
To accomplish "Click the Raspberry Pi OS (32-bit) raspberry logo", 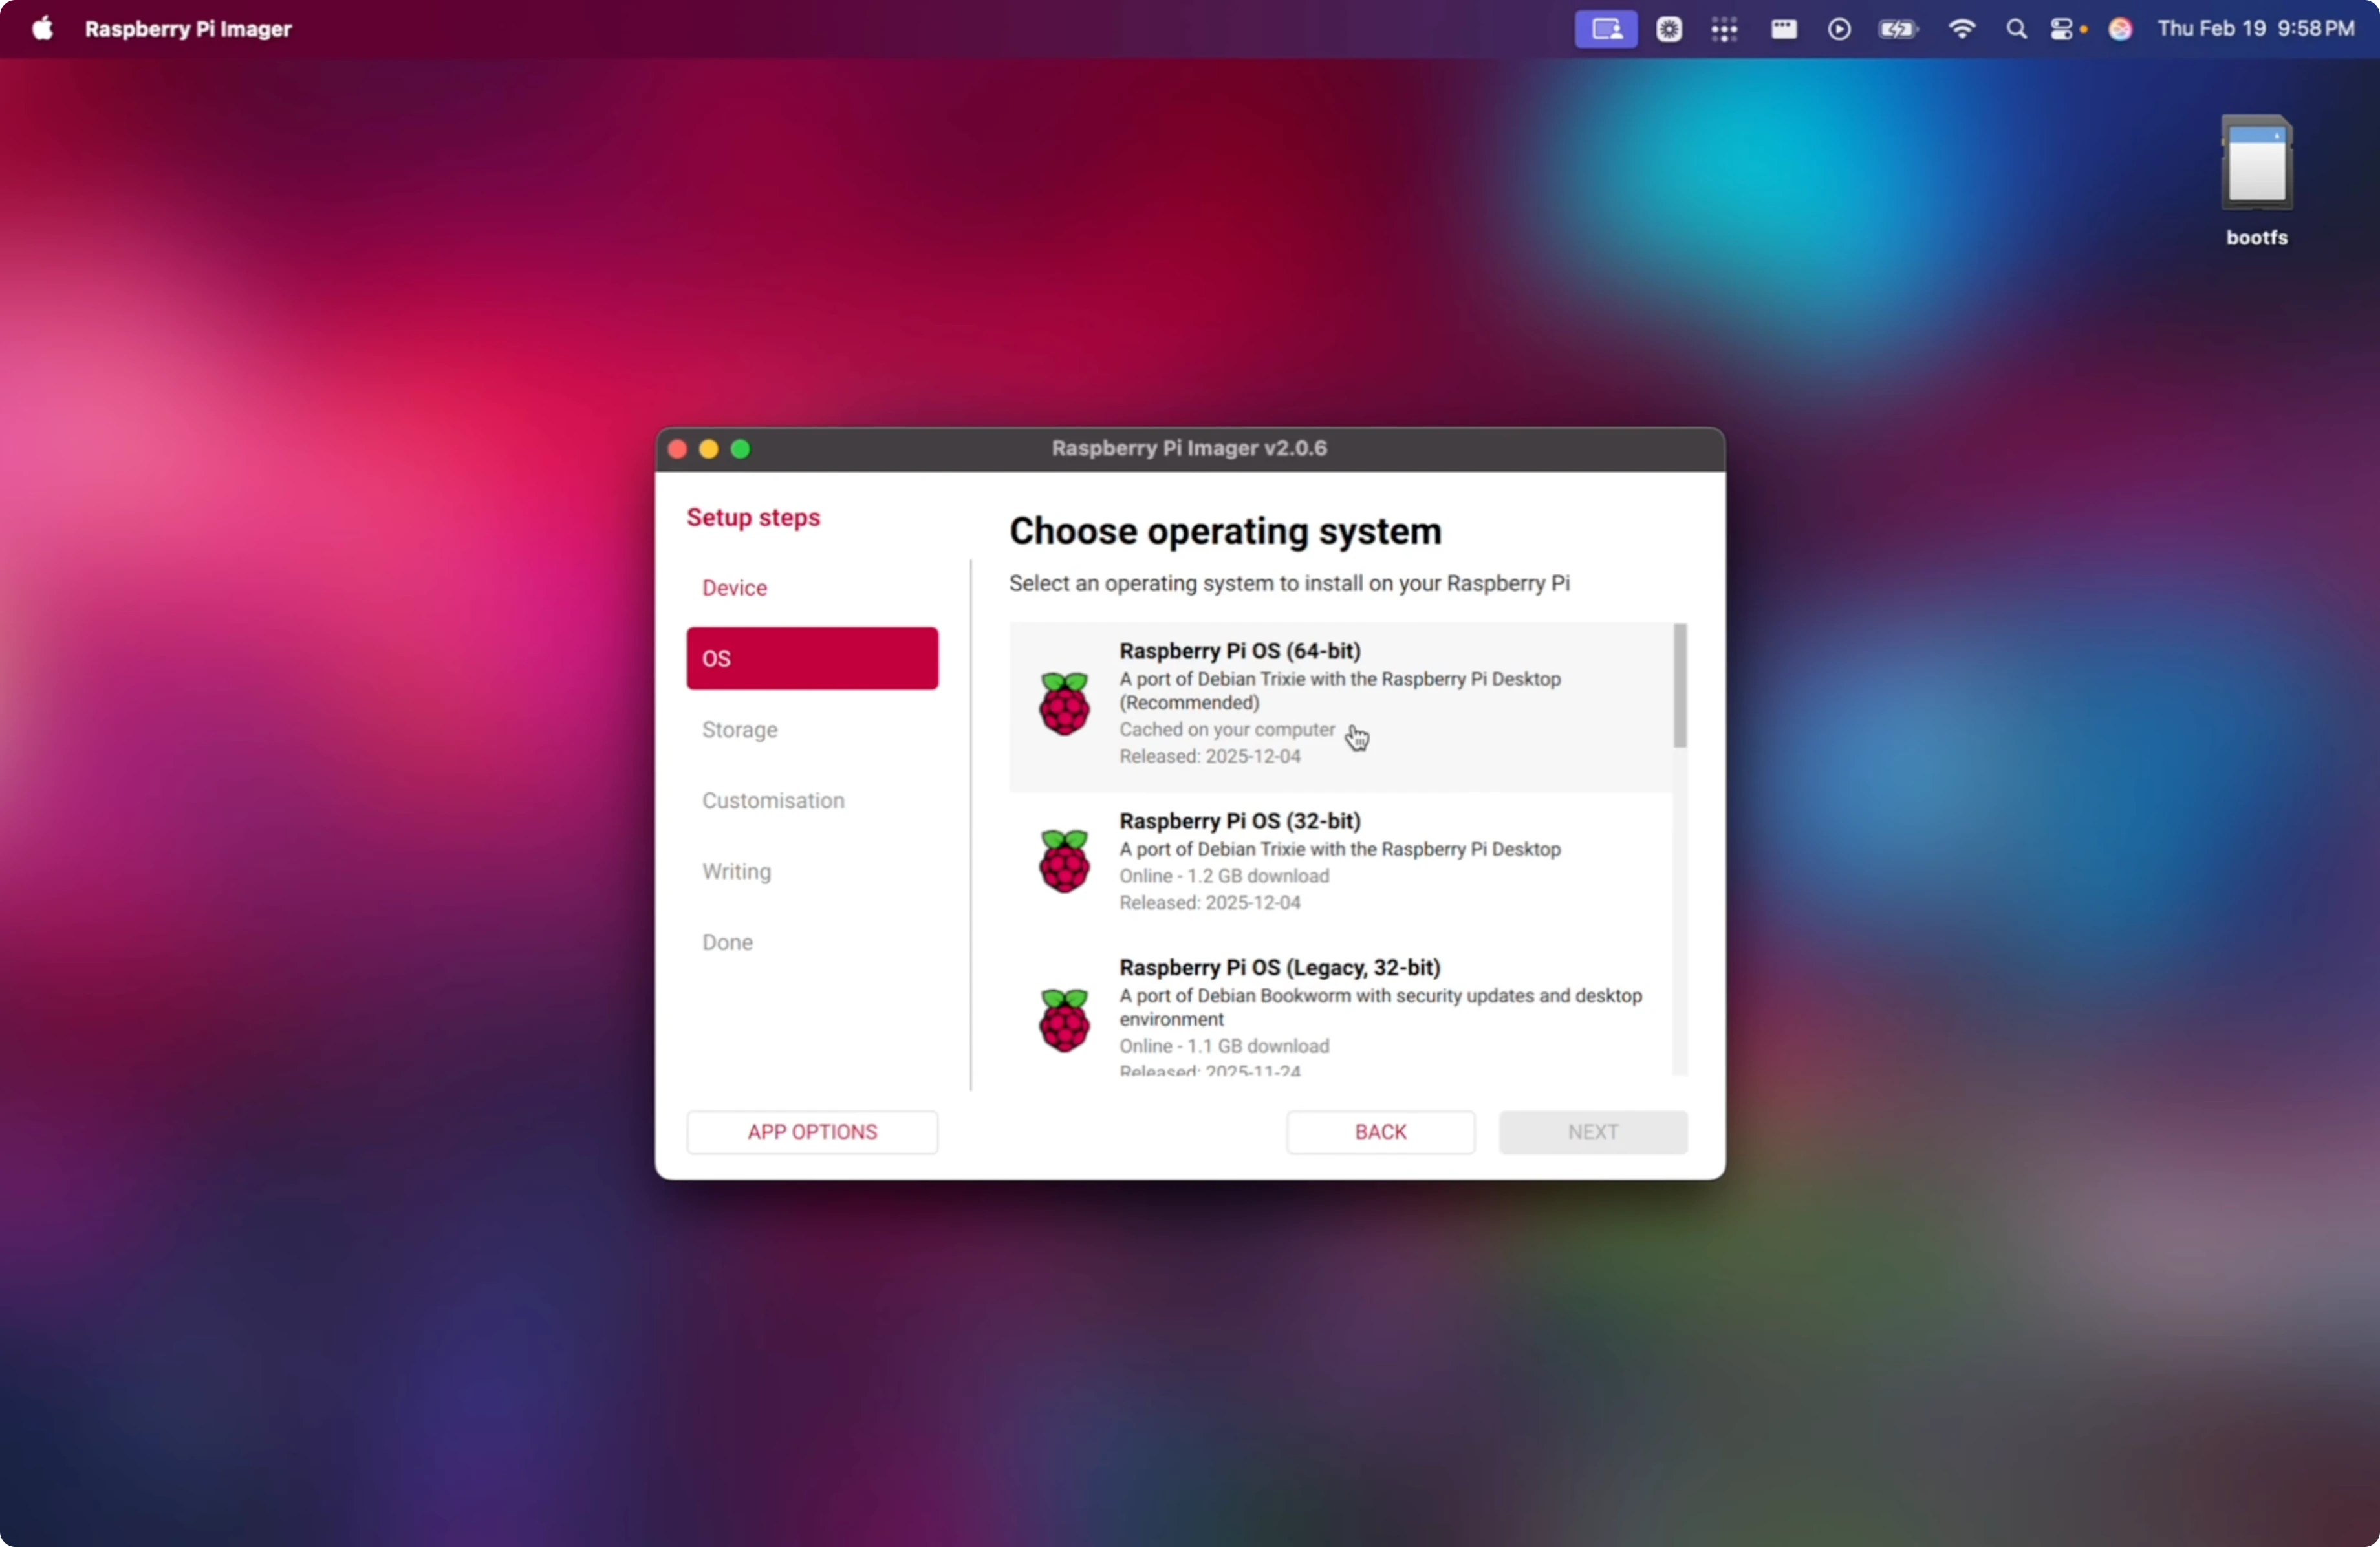I will tap(1064, 861).
